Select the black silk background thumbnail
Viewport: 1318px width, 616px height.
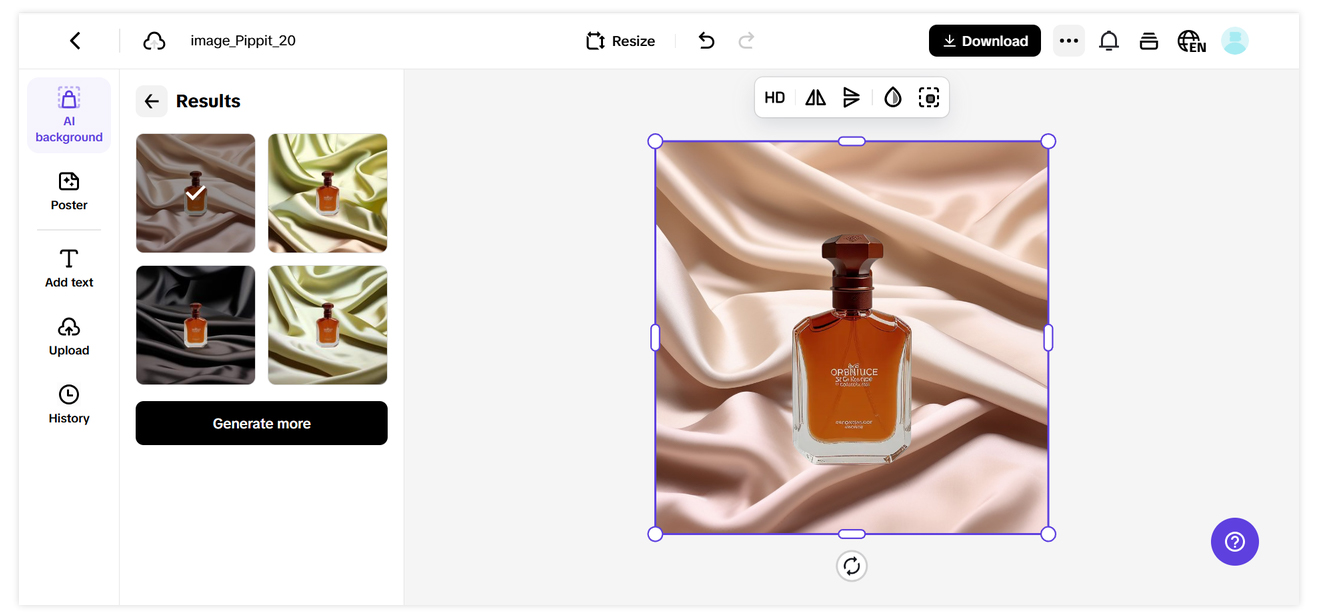click(x=196, y=325)
